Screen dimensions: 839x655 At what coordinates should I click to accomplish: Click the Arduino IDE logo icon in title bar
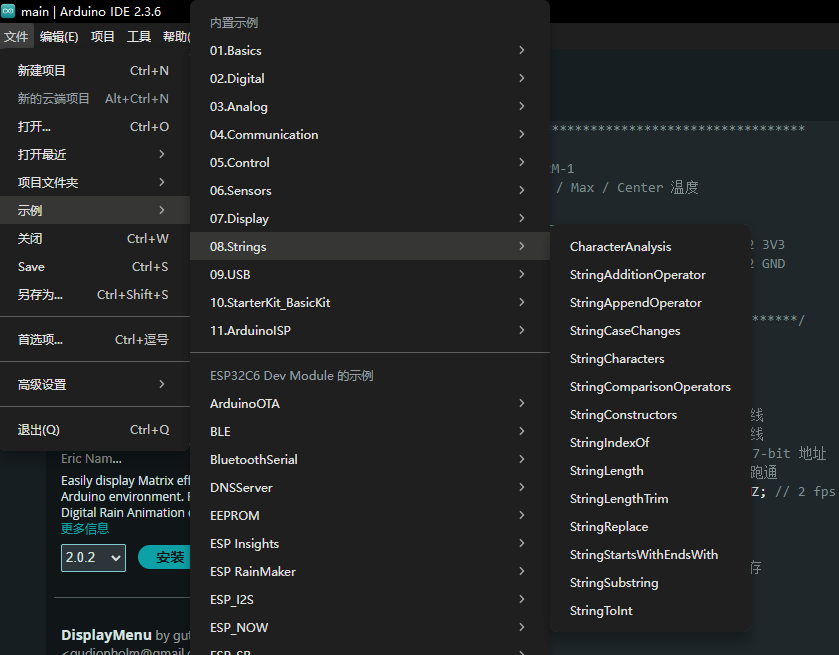(8, 11)
